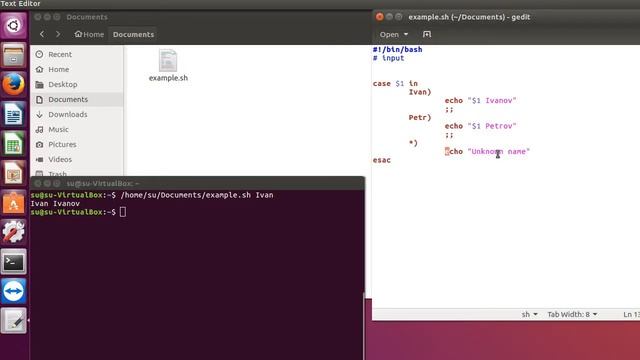Image resolution: width=640 pixels, height=360 pixels.
Task: Click "Petr)" pattern in editor
Action: pyautogui.click(x=420, y=118)
